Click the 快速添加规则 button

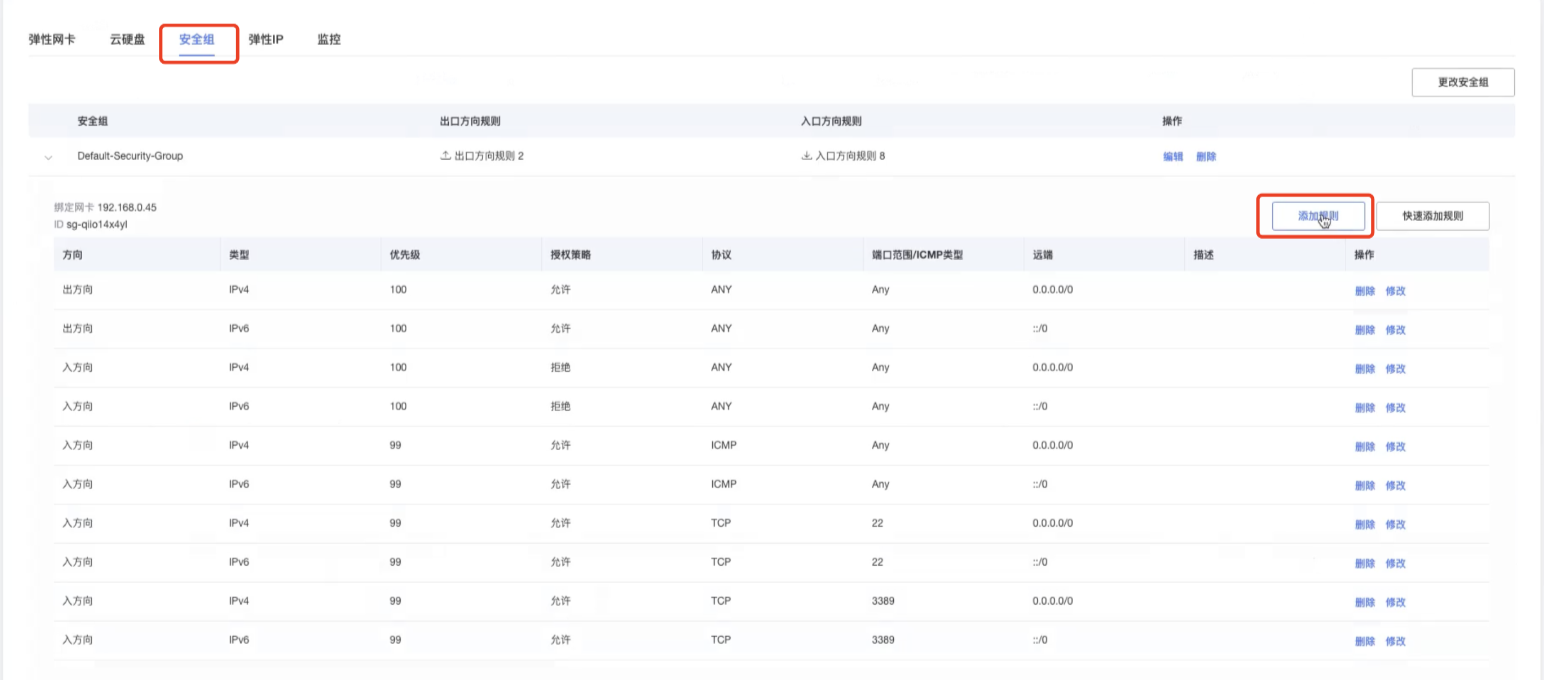coord(1433,216)
